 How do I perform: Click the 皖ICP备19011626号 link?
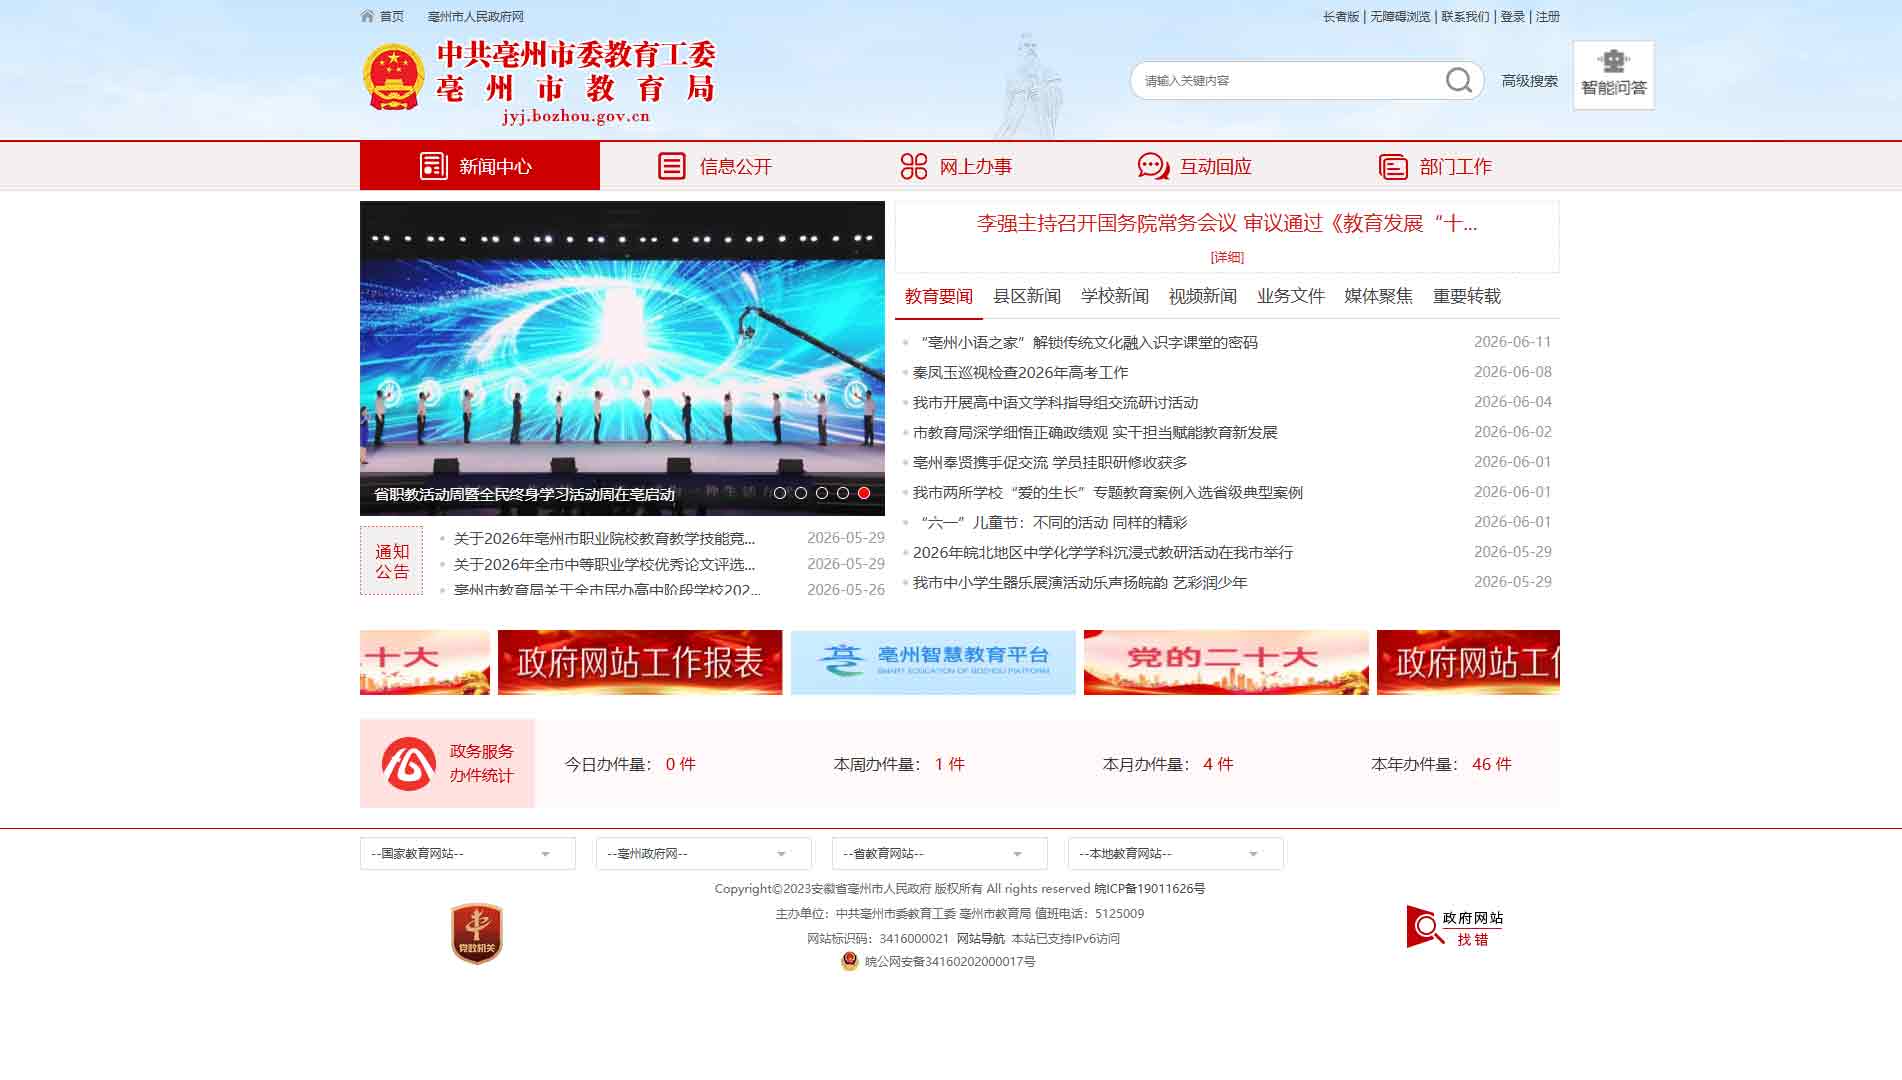(1149, 888)
